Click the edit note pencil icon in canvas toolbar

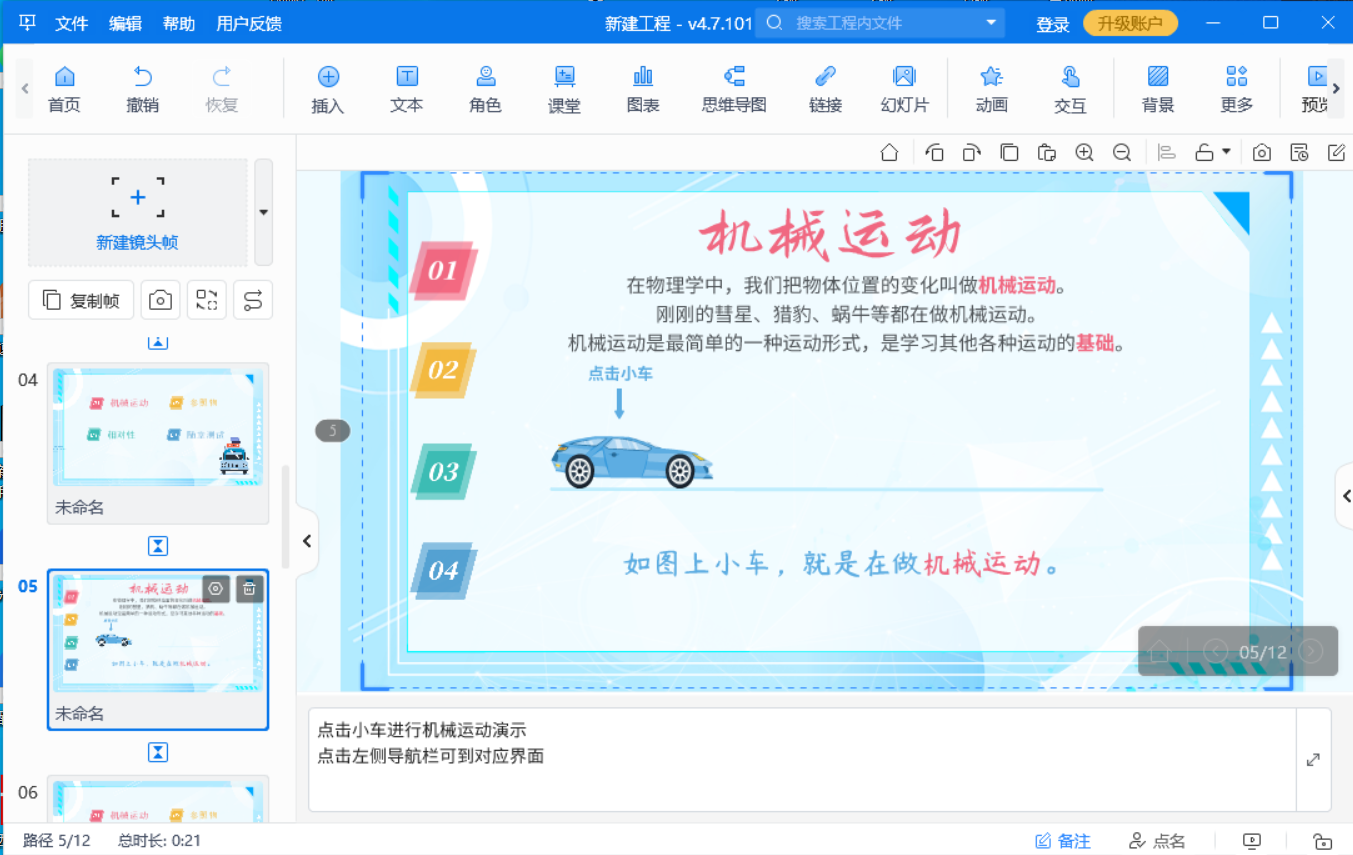pyautogui.click(x=1336, y=153)
